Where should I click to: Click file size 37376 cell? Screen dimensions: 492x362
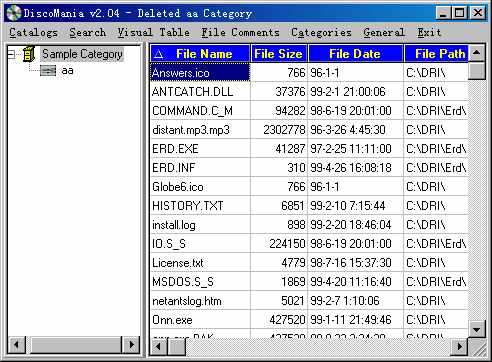[279, 92]
